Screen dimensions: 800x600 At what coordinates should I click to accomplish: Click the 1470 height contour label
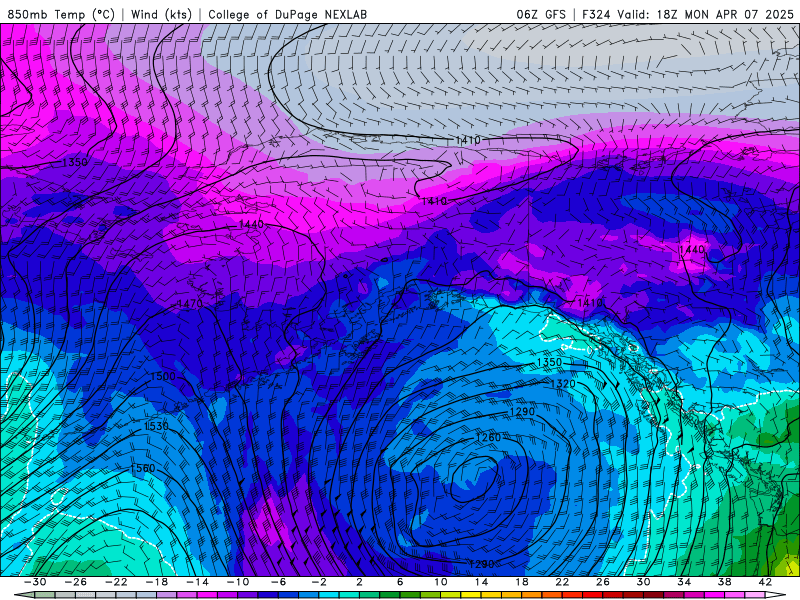pyautogui.click(x=190, y=304)
